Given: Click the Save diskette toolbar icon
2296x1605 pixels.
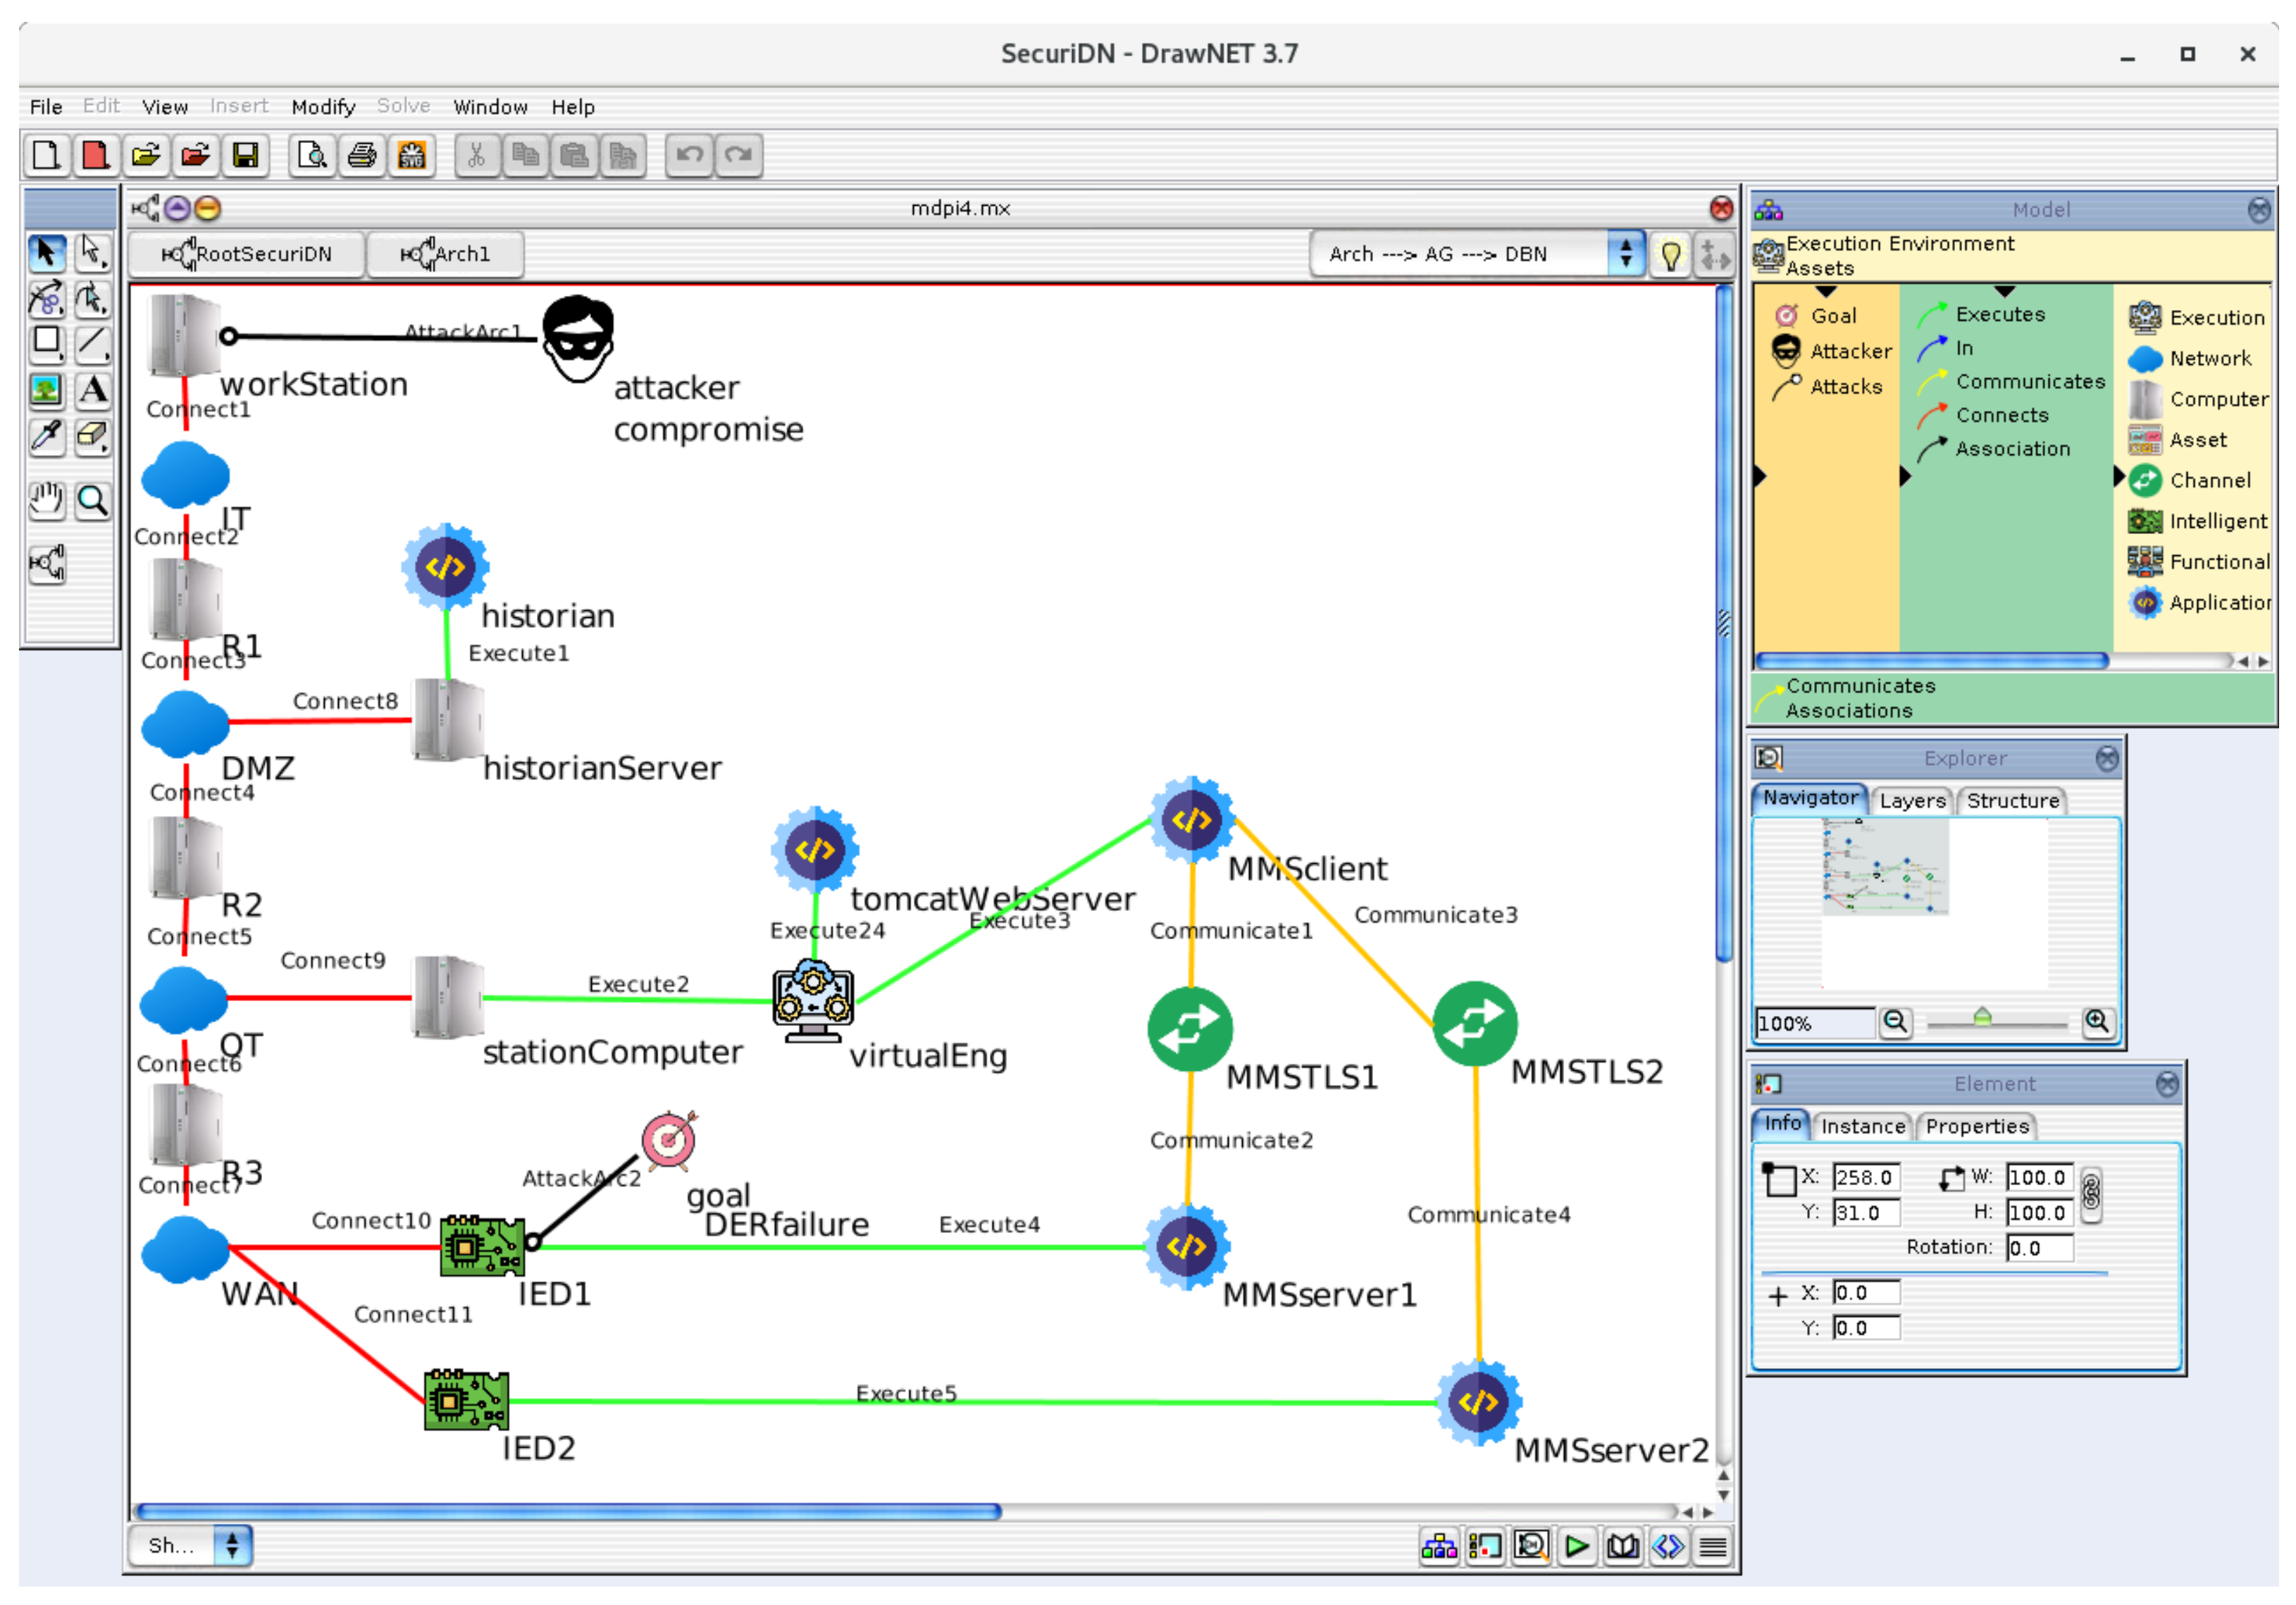Looking at the screenshot, I should [x=245, y=155].
